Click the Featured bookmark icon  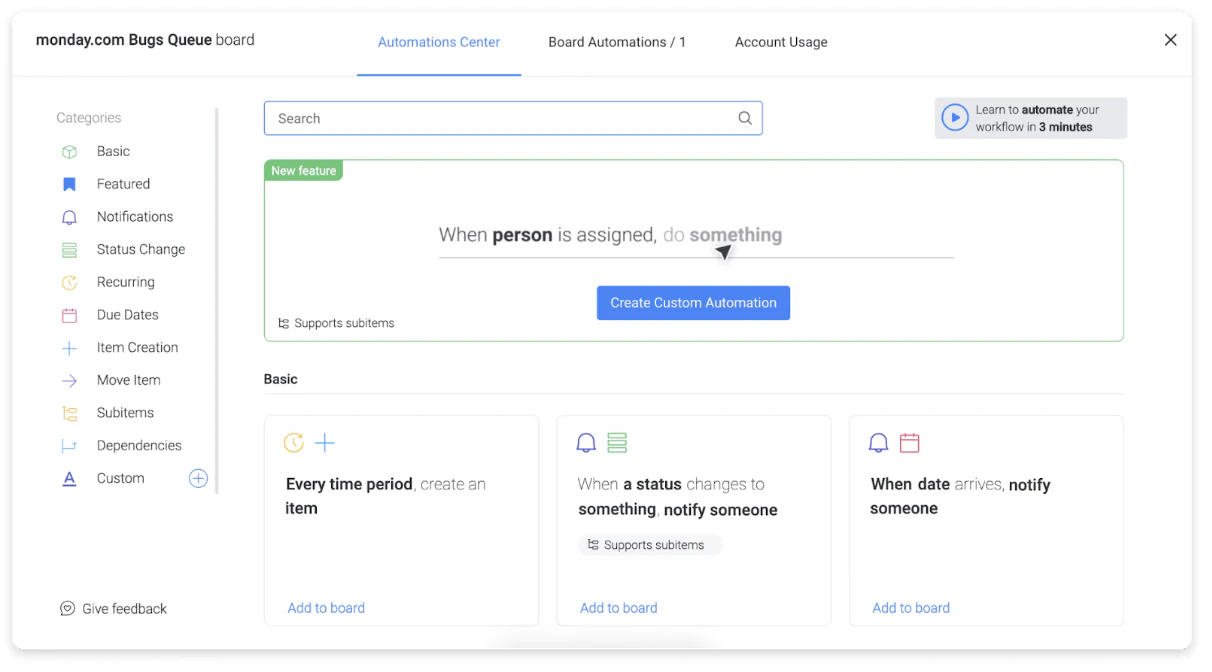pyautogui.click(x=69, y=185)
